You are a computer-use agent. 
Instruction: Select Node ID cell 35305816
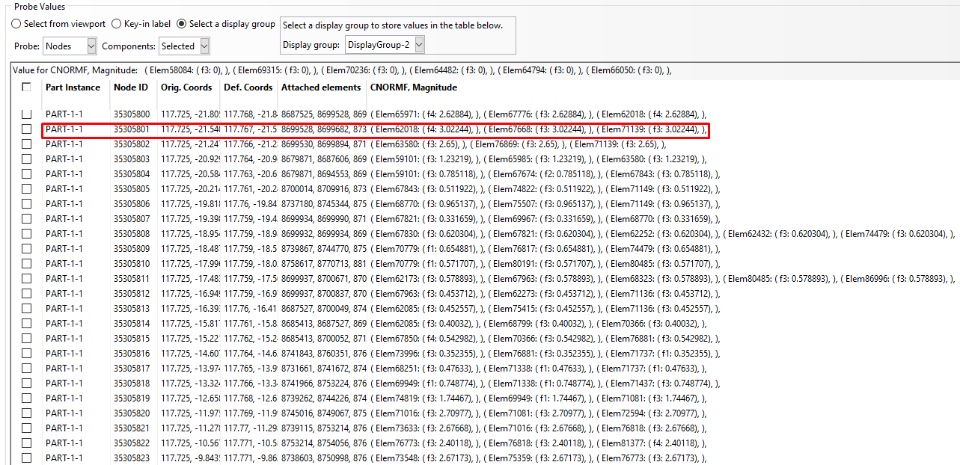132,353
